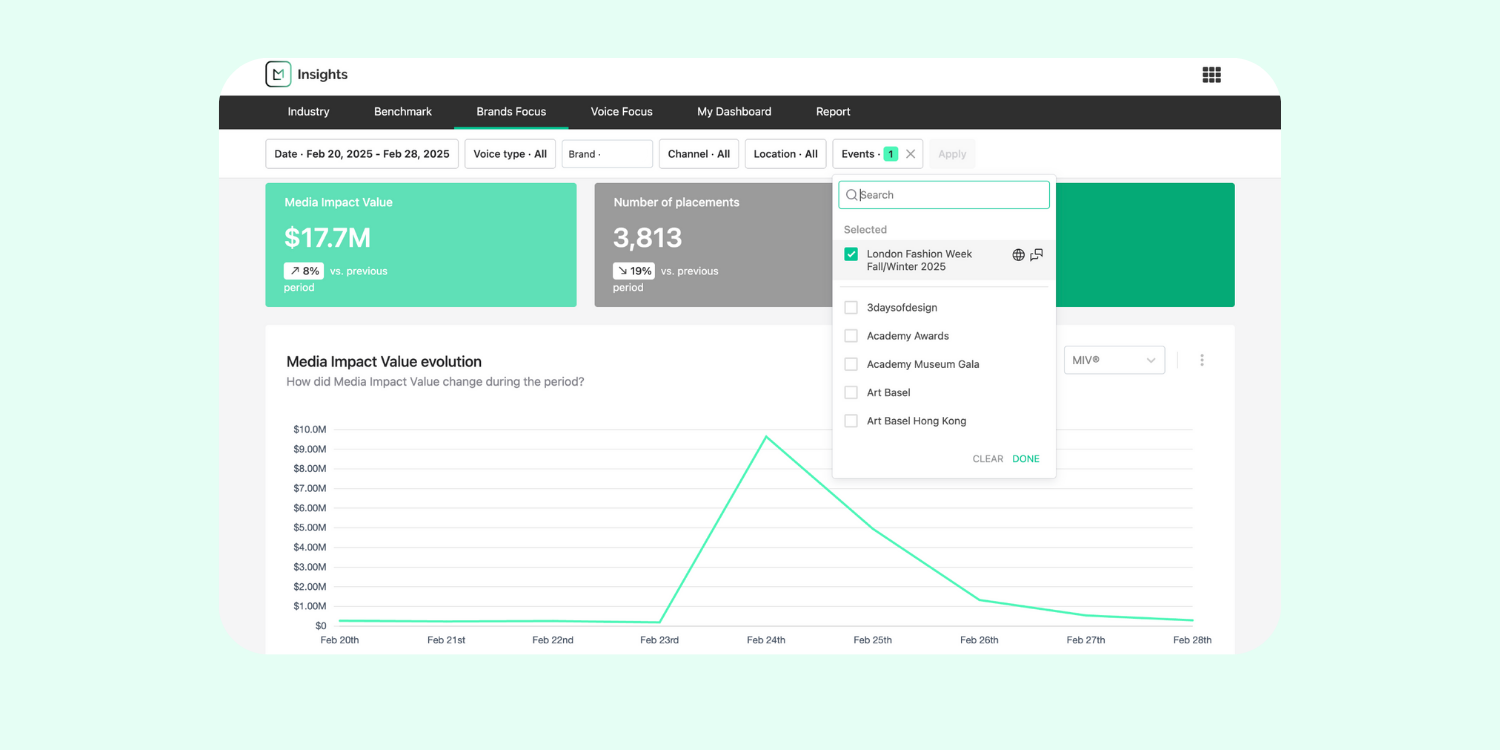Select the 3daysofdesign event checkbox
This screenshot has width=1500, height=750.
[851, 308]
